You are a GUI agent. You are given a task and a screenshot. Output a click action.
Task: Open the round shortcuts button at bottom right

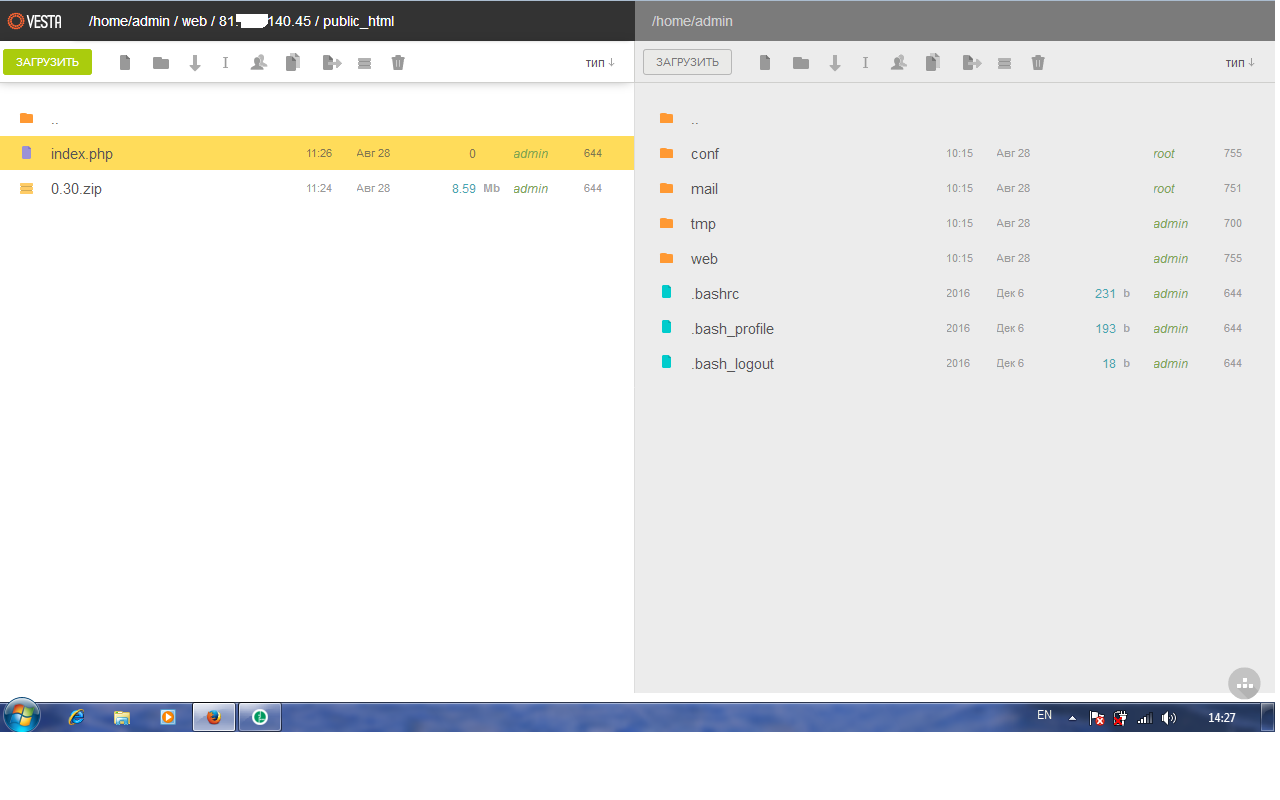tap(1244, 684)
